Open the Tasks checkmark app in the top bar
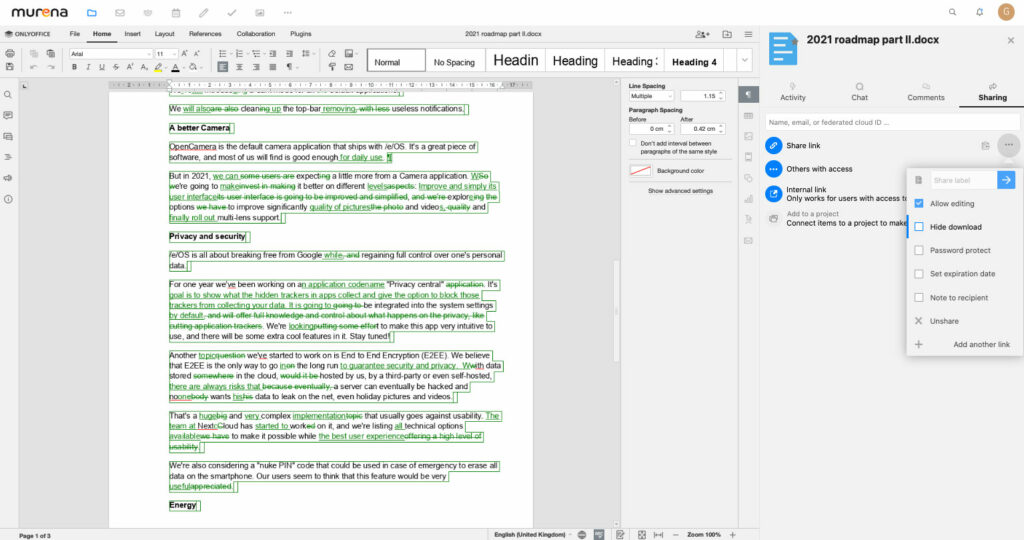The height and width of the screenshot is (540, 1024). 232,12
